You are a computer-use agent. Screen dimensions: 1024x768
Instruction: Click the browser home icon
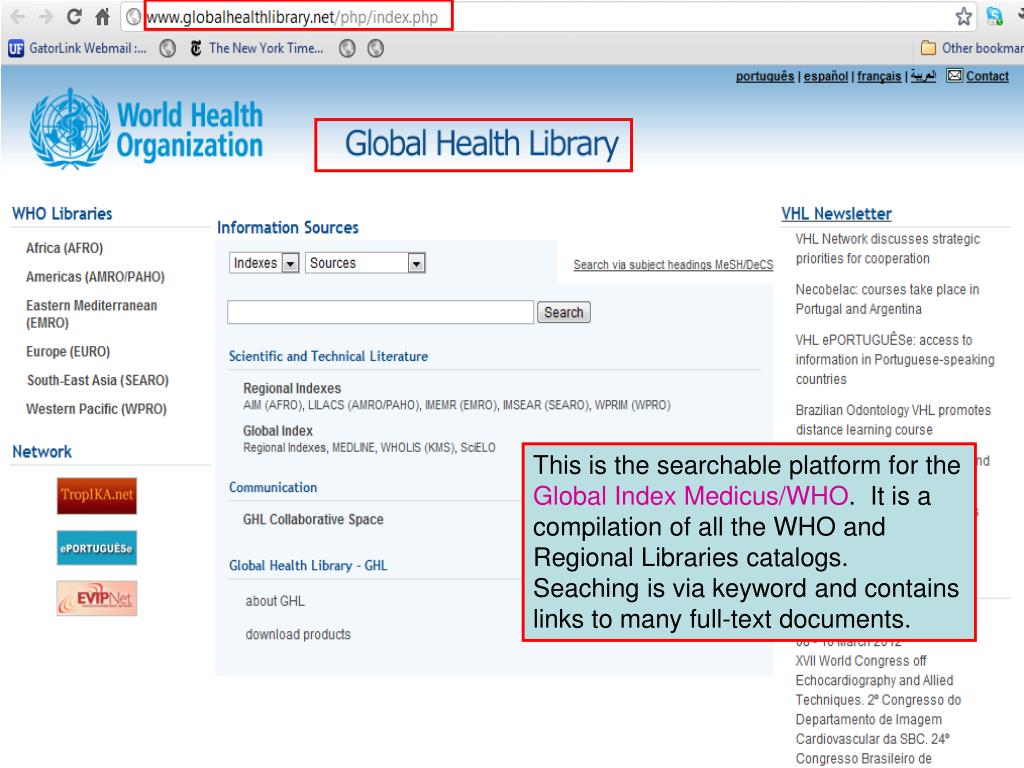[103, 16]
